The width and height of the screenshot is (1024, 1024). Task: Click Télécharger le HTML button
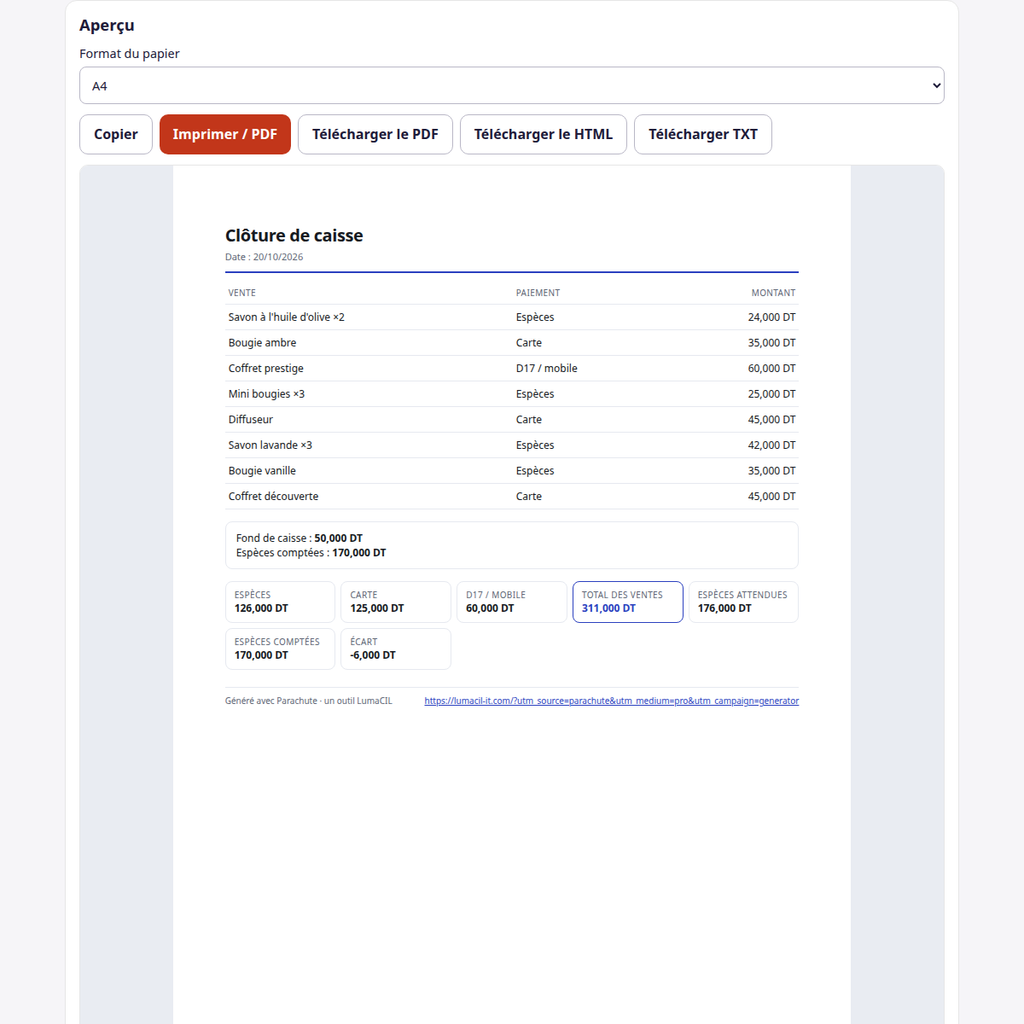click(543, 135)
